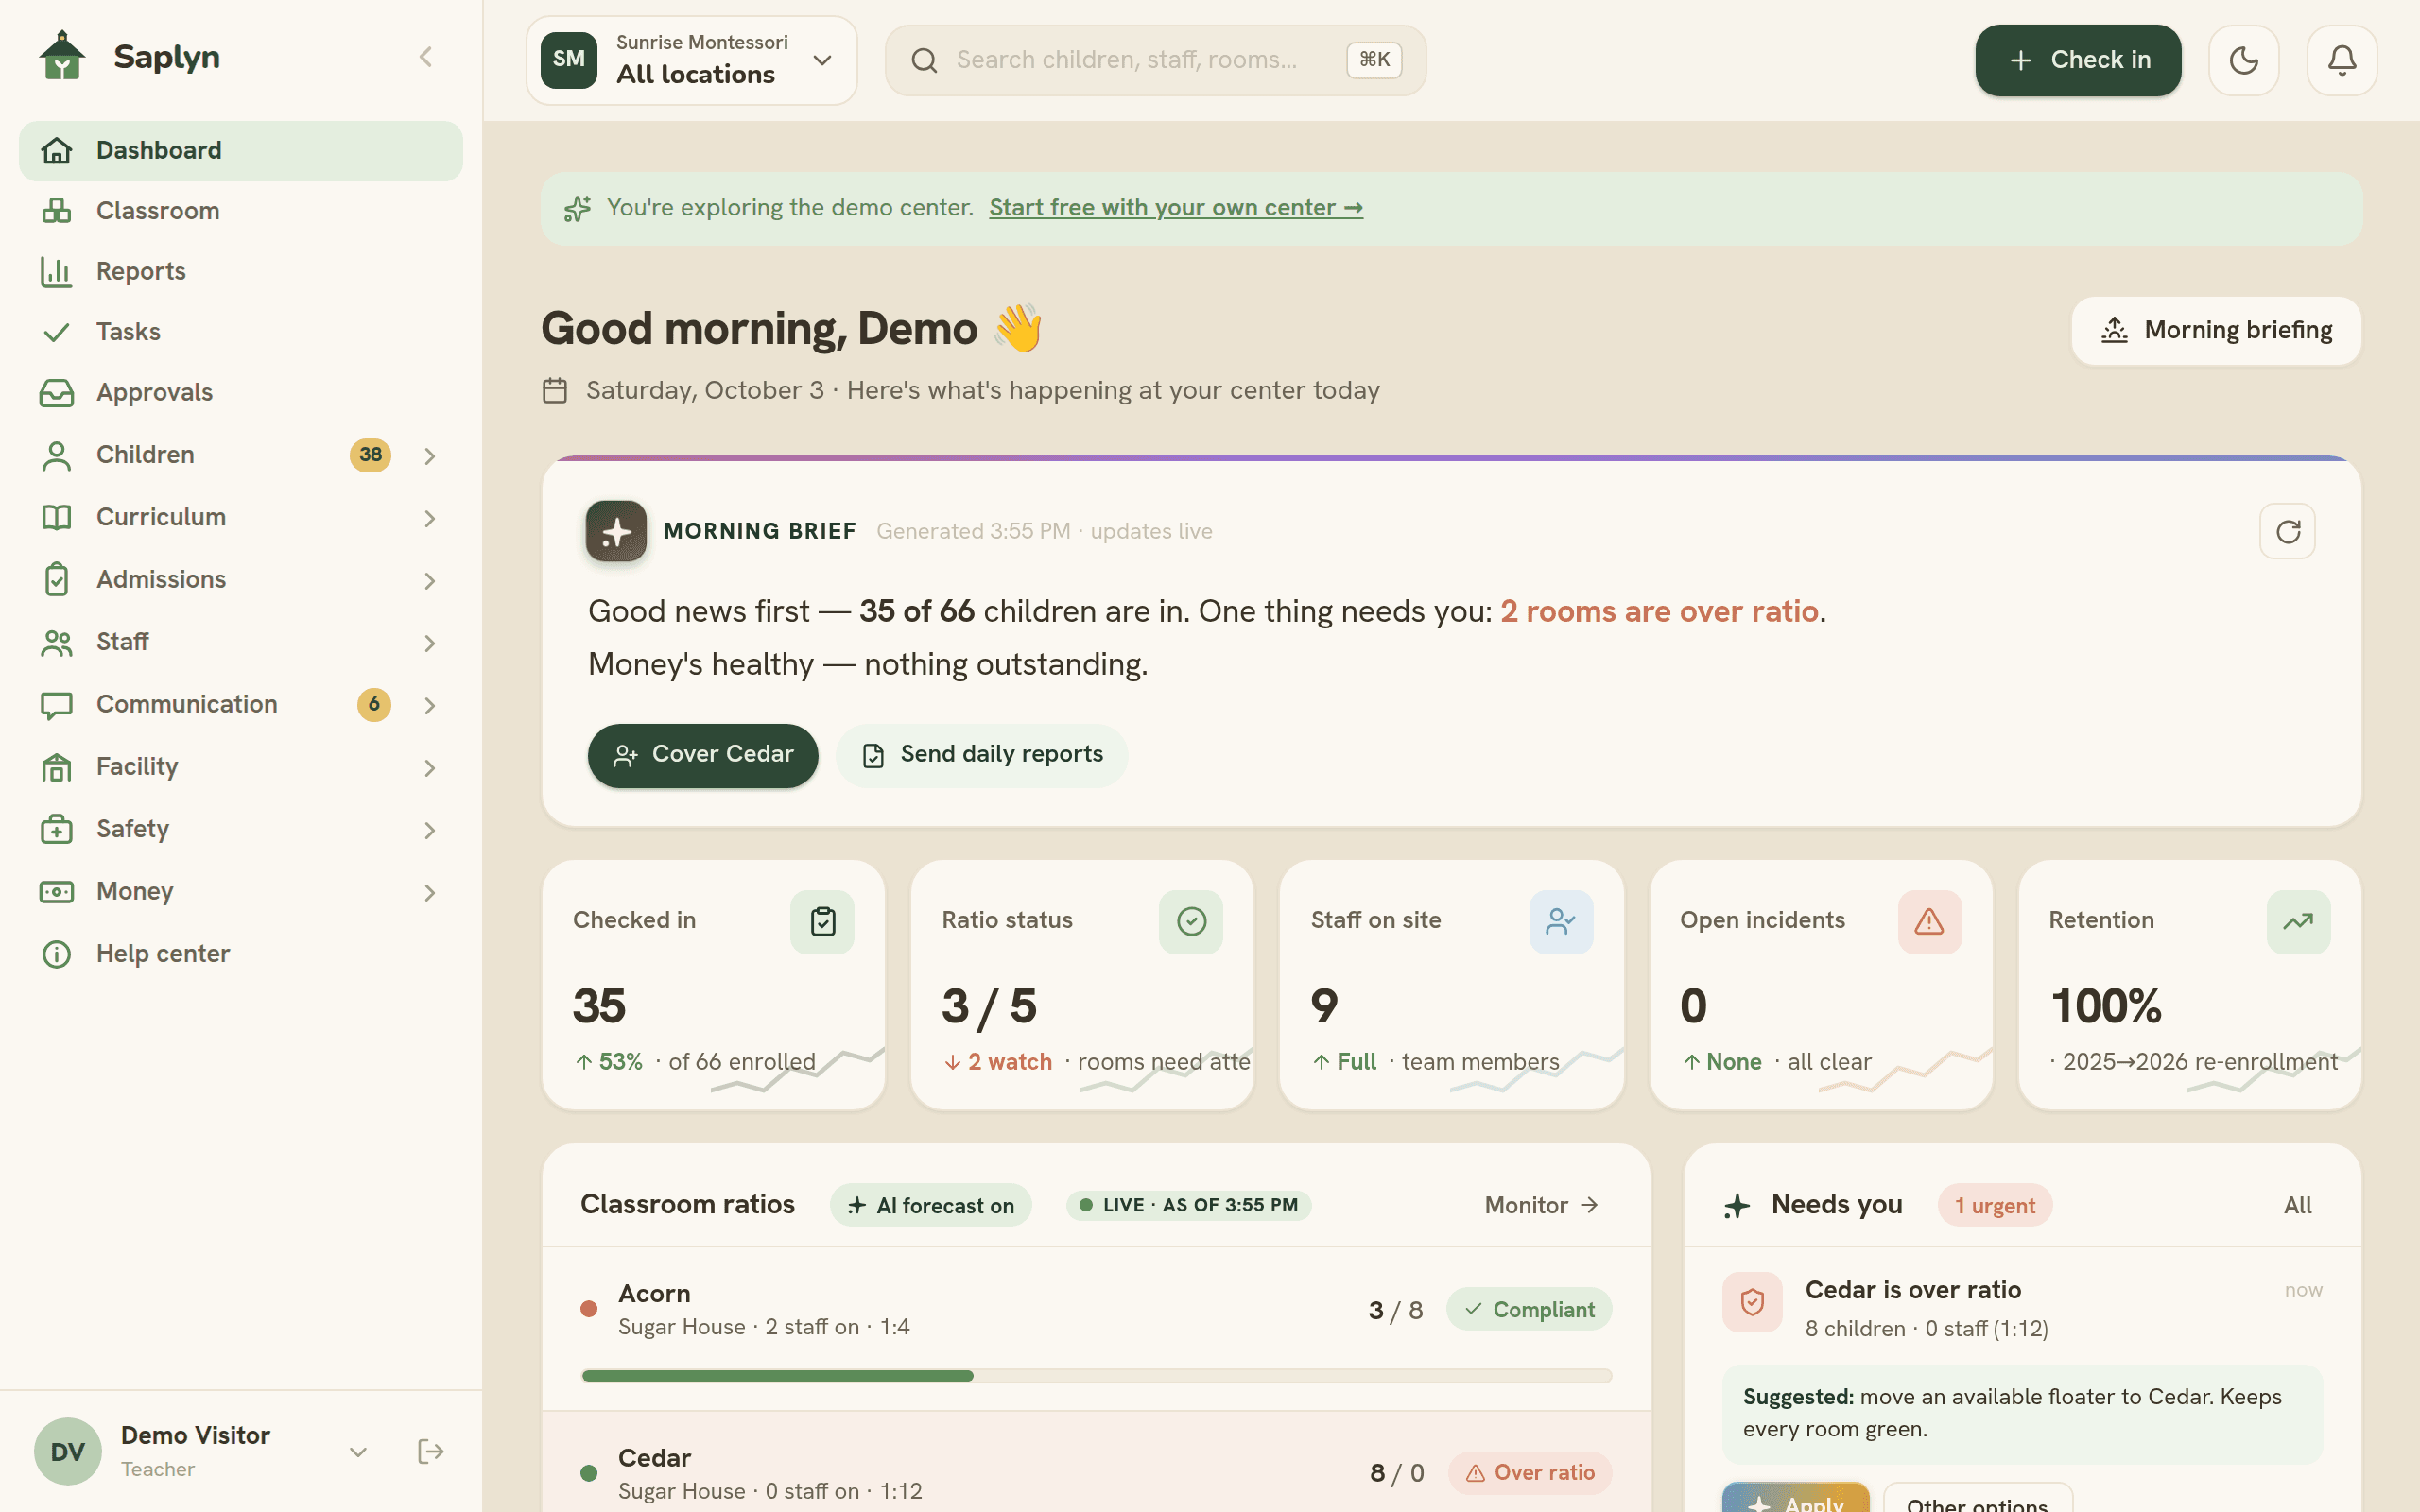Click the Cedar classroom name in ratios list

coord(654,1457)
